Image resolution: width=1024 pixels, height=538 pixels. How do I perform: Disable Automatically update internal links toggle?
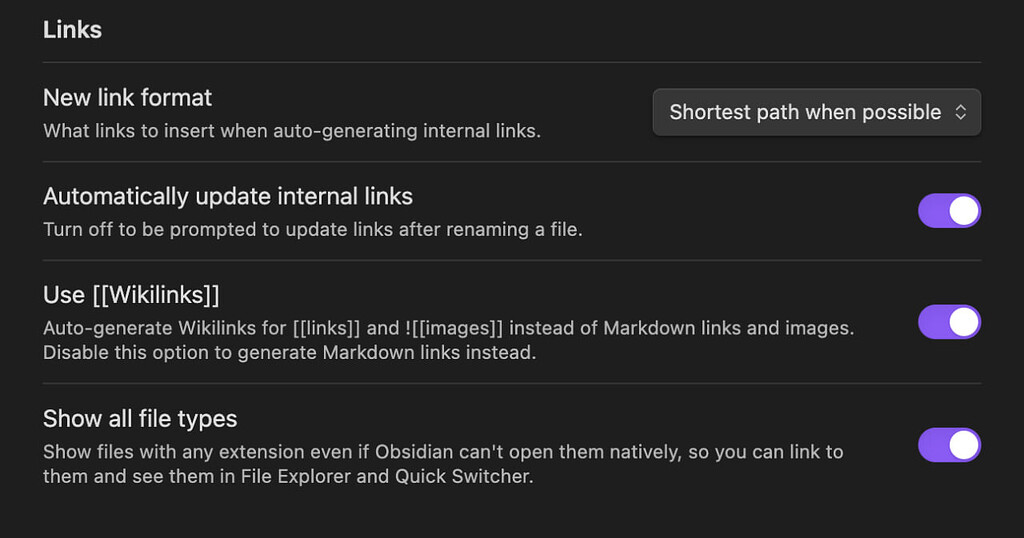948,211
